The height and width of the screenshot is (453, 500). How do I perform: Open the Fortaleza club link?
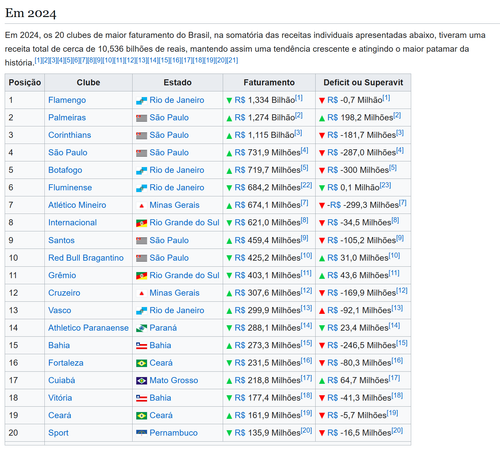point(66,363)
